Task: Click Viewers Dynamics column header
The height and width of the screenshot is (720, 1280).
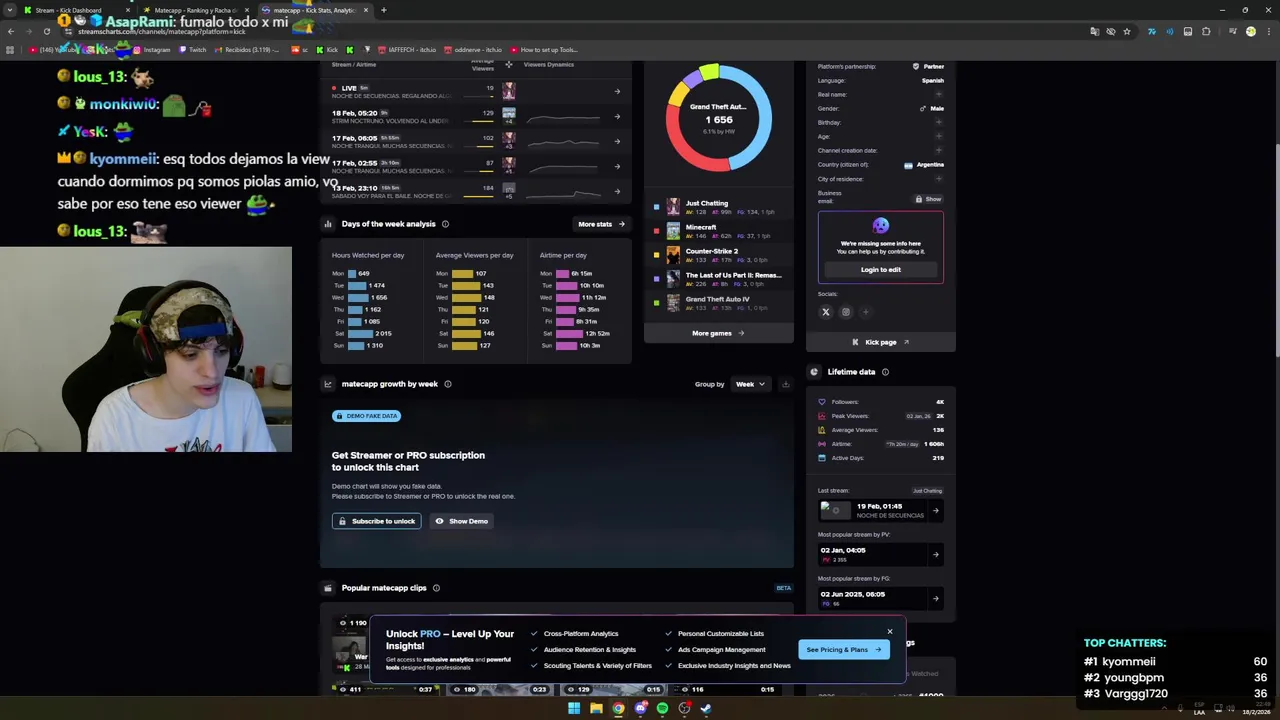Action: pyautogui.click(x=548, y=65)
